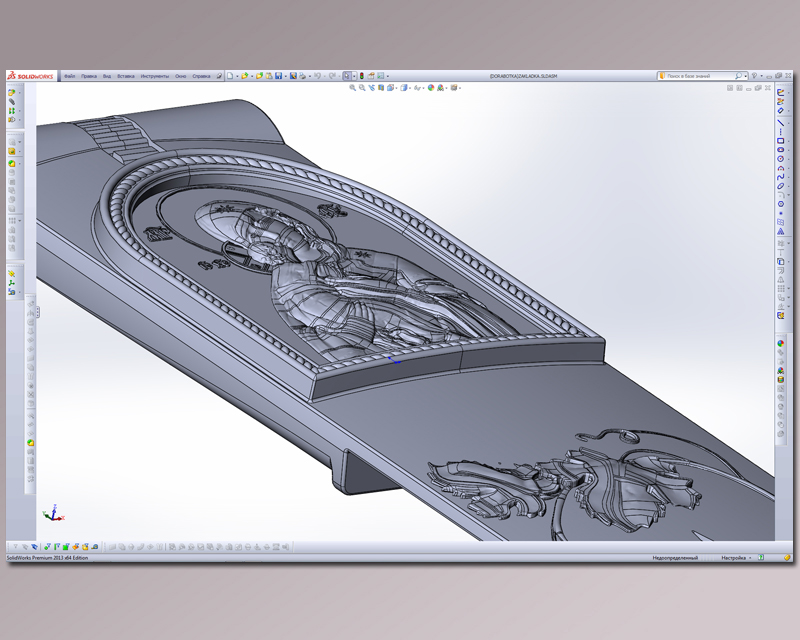Expand the Open file dropdown arrow
The image size is (800, 640).
252,76
